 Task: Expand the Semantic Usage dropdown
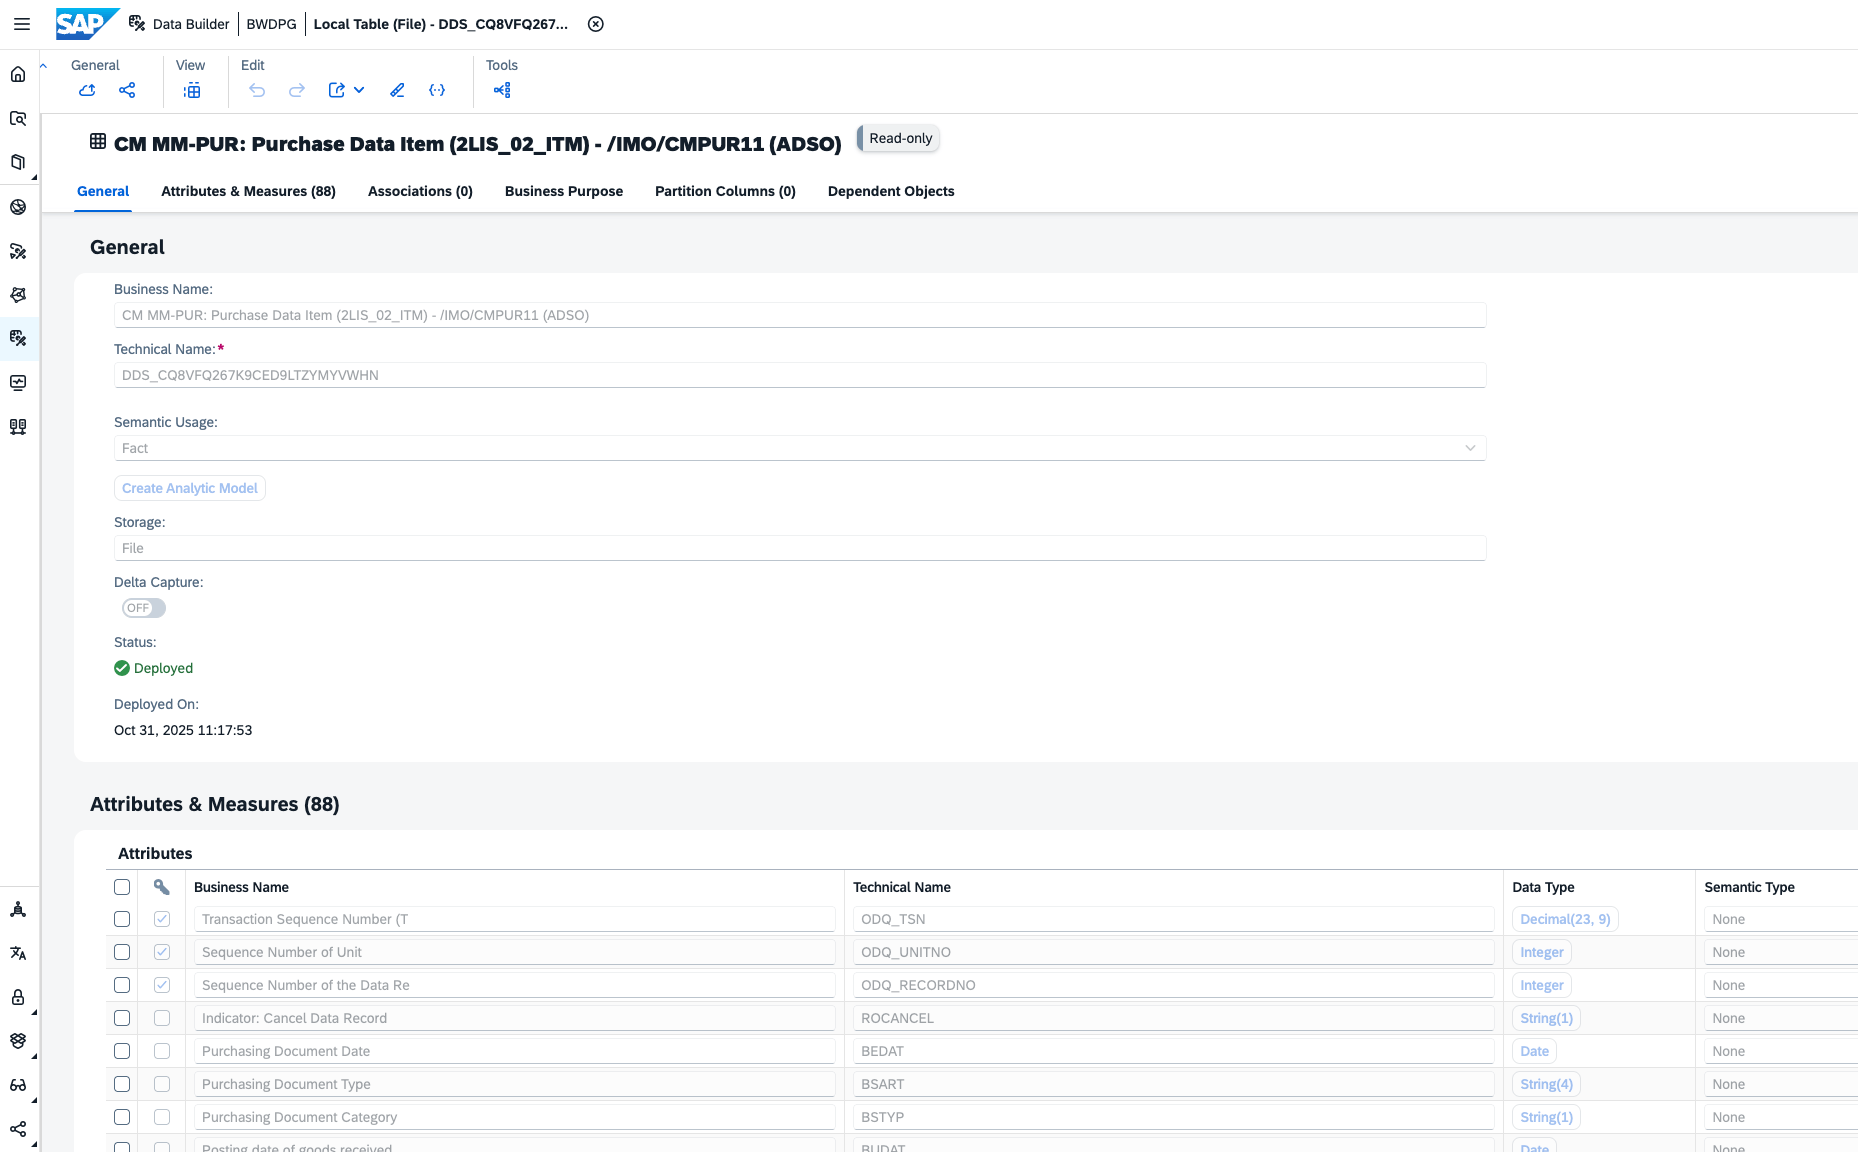click(x=1470, y=448)
